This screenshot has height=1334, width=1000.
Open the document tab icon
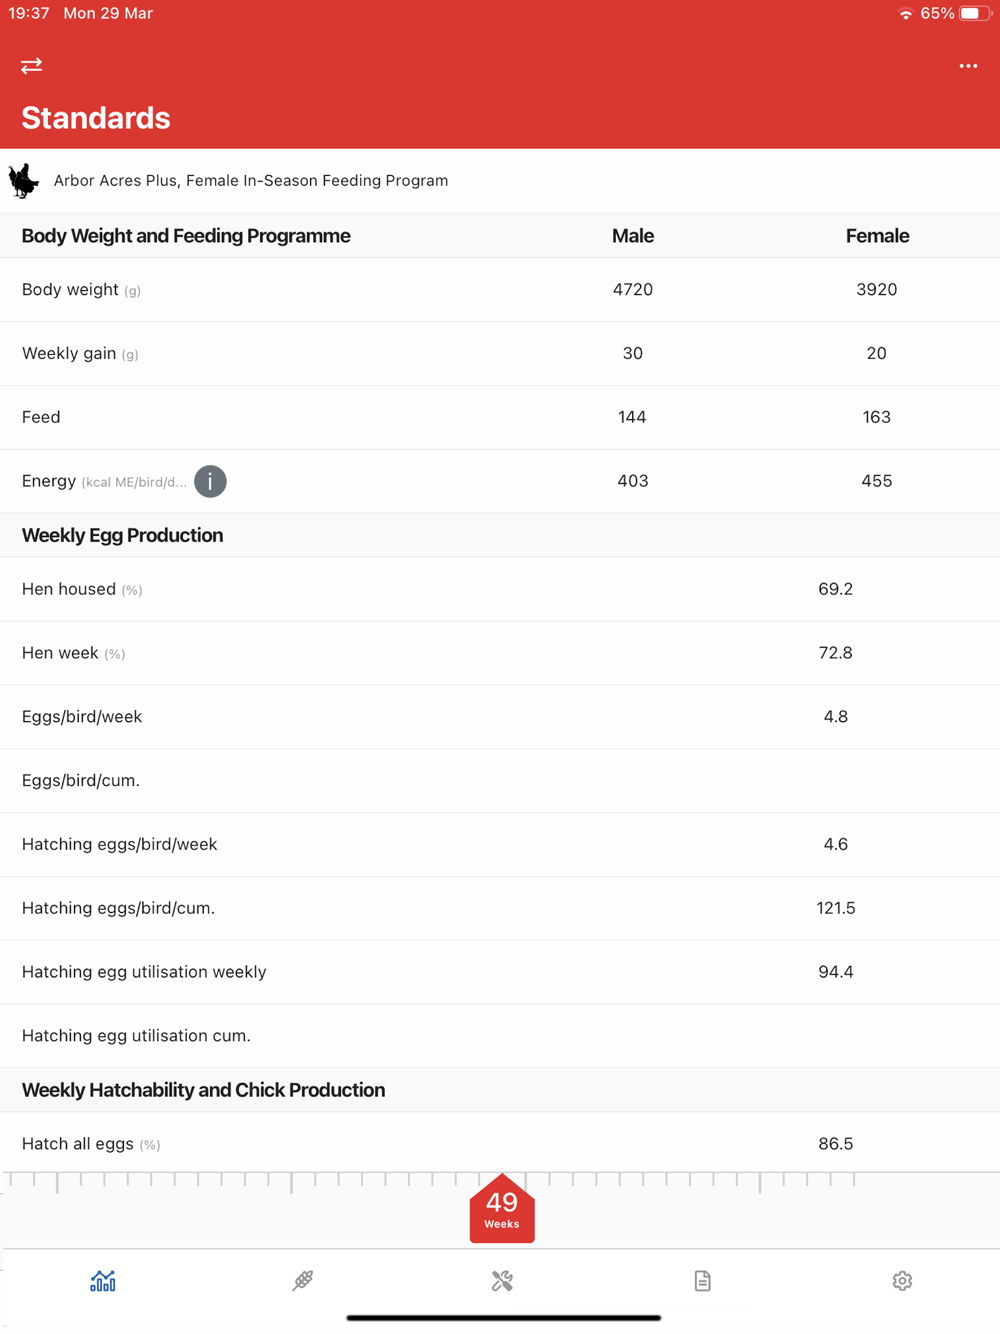[702, 1281]
